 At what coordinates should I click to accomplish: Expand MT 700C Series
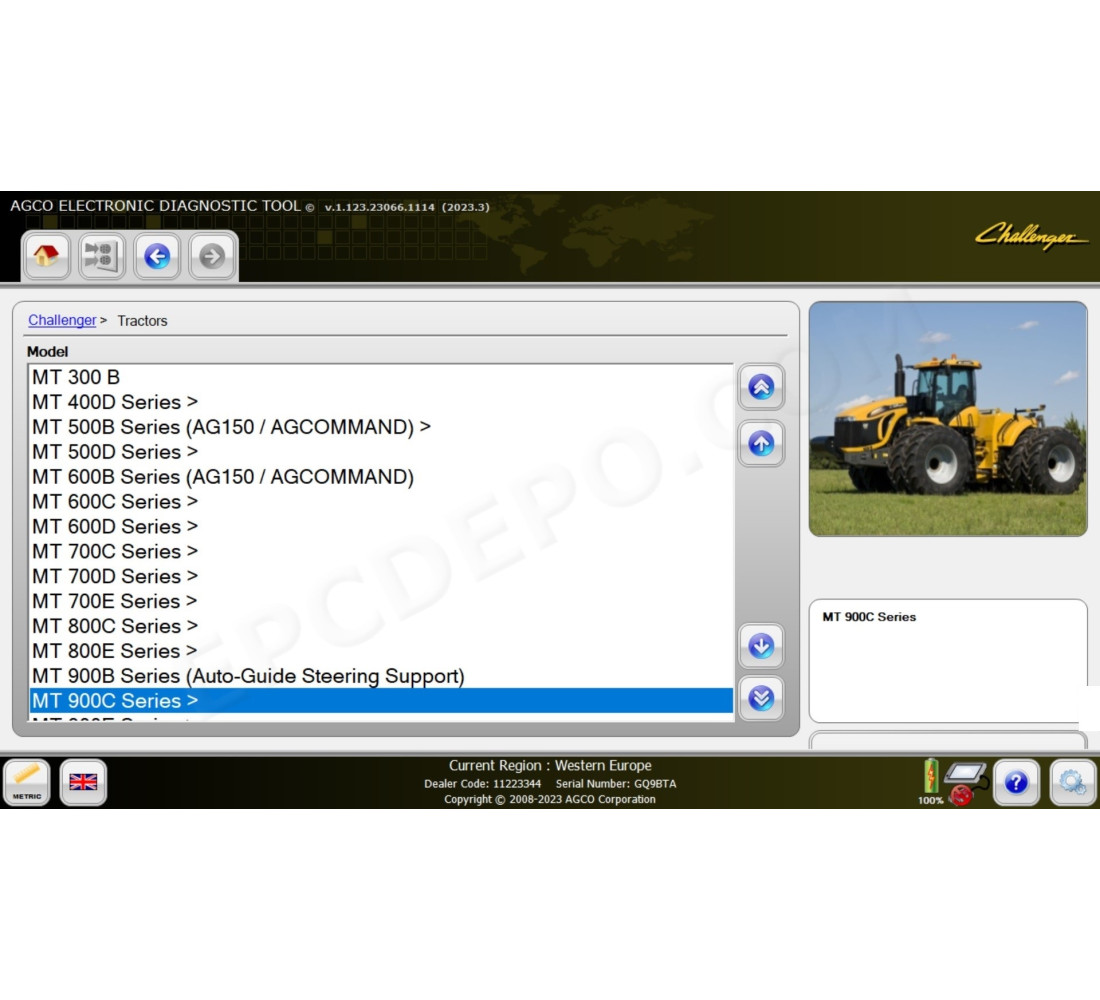coord(382,552)
